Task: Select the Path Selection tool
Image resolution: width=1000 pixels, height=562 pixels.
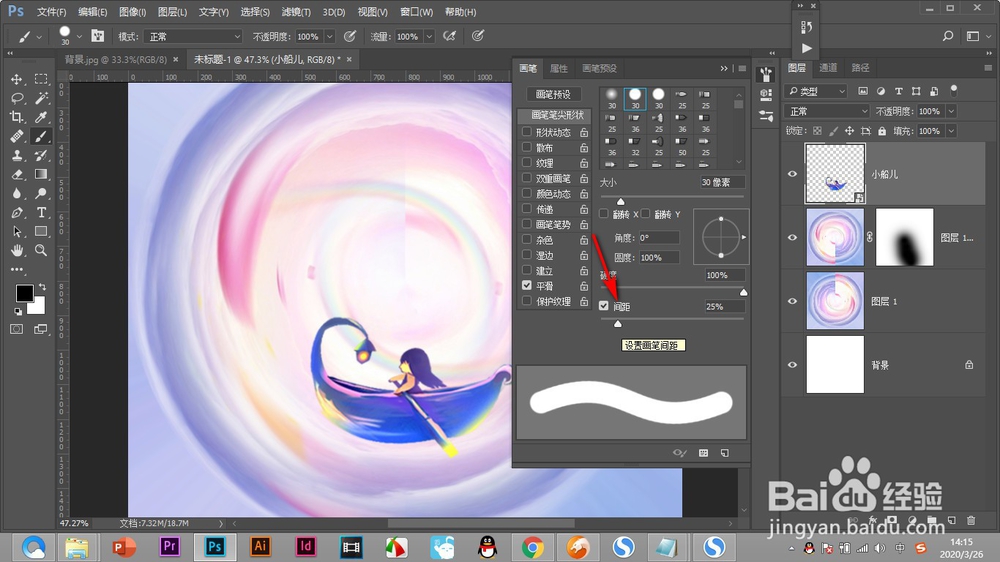Action: pyautogui.click(x=17, y=232)
